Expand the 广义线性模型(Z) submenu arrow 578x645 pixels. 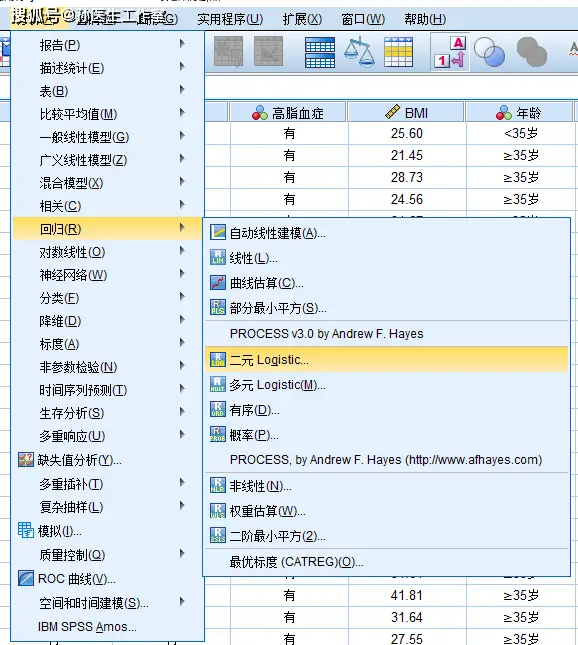click(182, 159)
